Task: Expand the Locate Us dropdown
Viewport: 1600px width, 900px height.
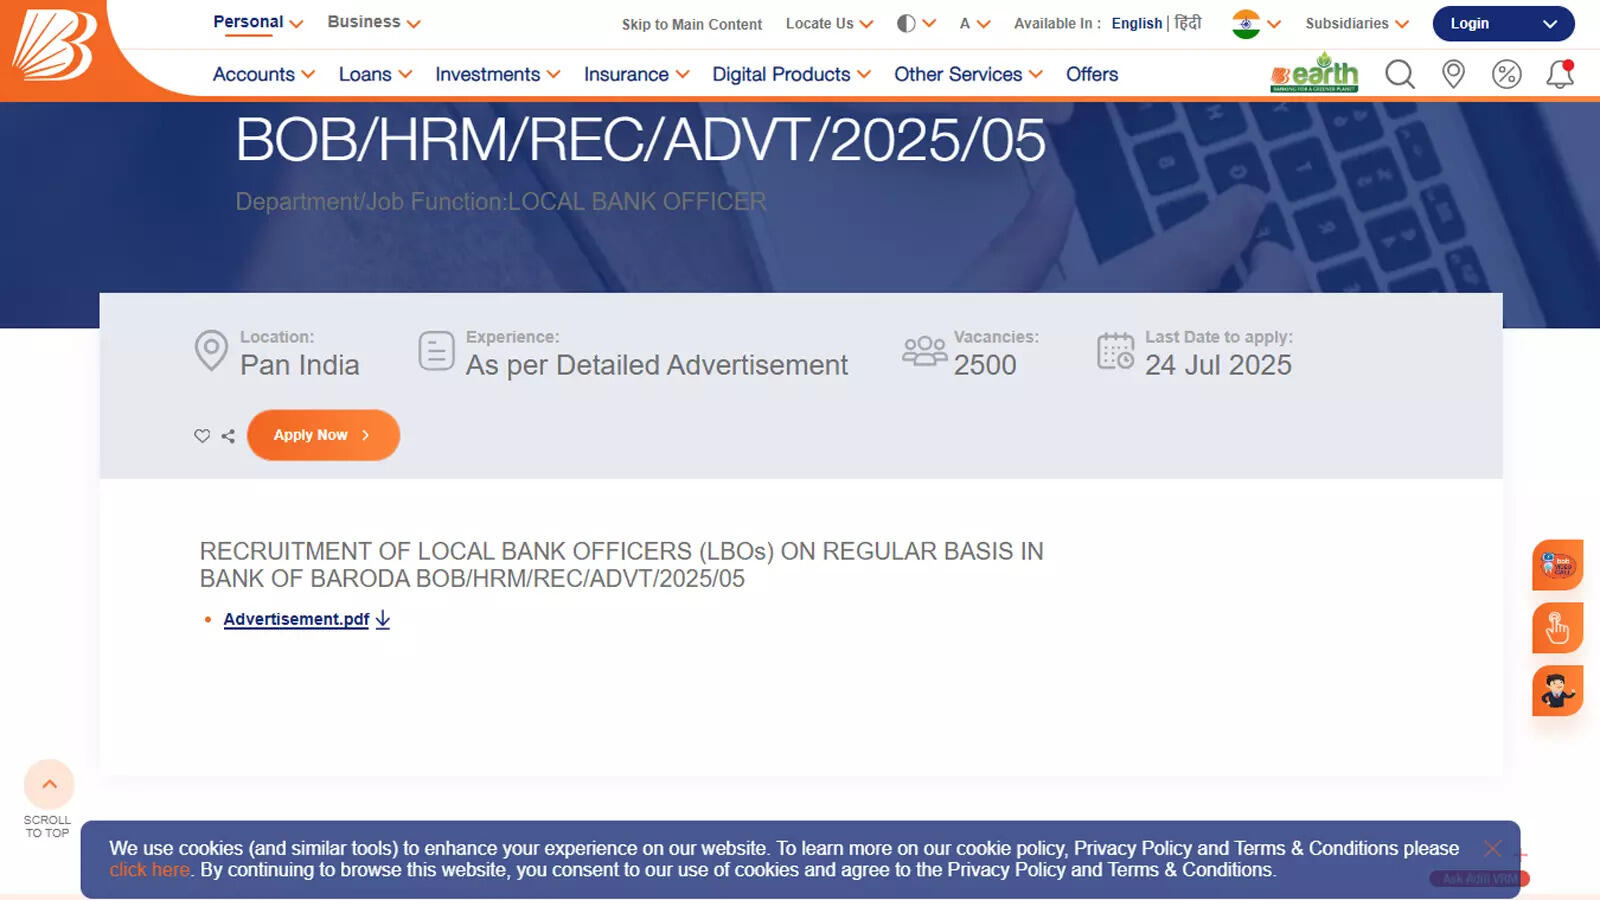Action: 829,23
